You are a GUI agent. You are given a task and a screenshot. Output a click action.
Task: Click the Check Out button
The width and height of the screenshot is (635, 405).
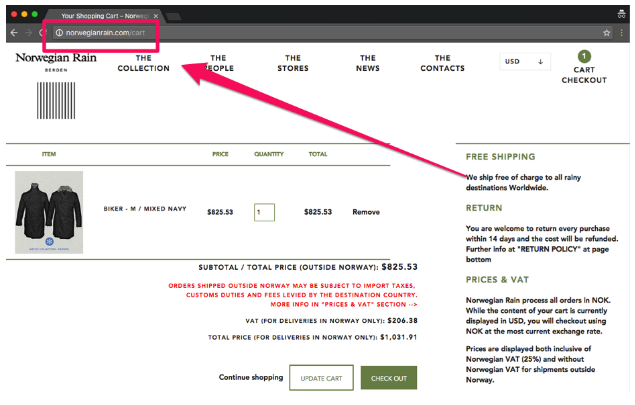point(389,378)
